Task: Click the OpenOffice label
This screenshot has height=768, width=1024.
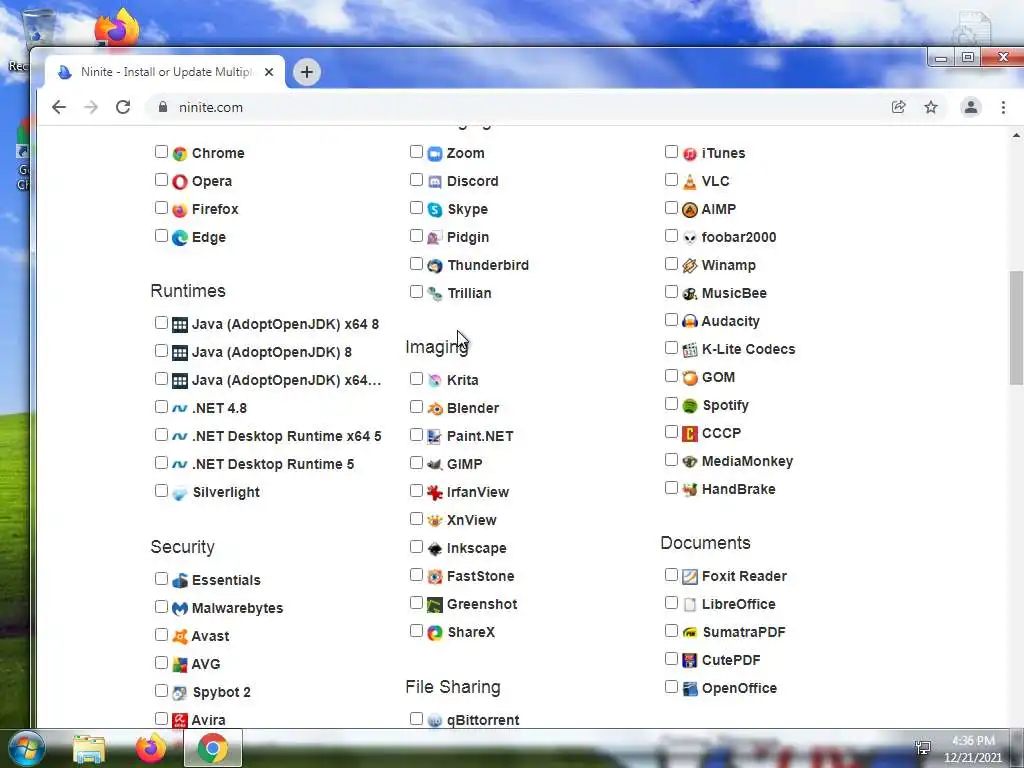Action: [739, 689]
